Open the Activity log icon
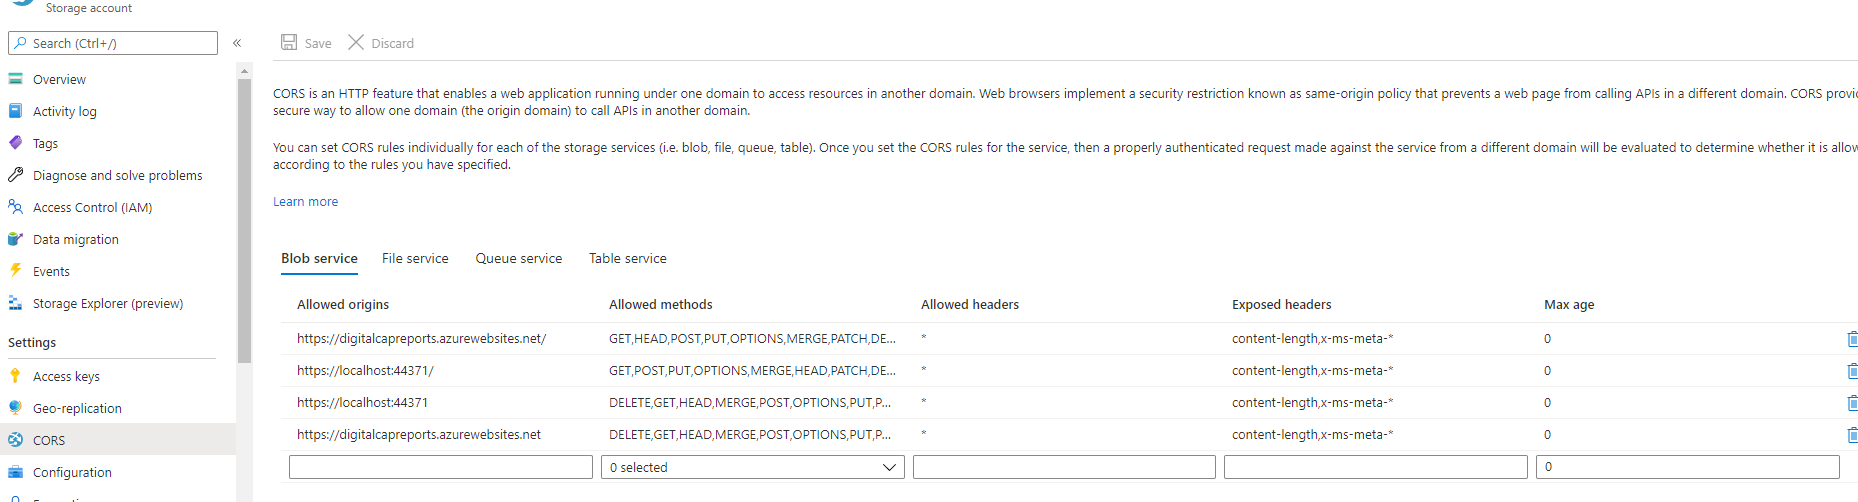This screenshot has width=1858, height=502. click(x=15, y=111)
